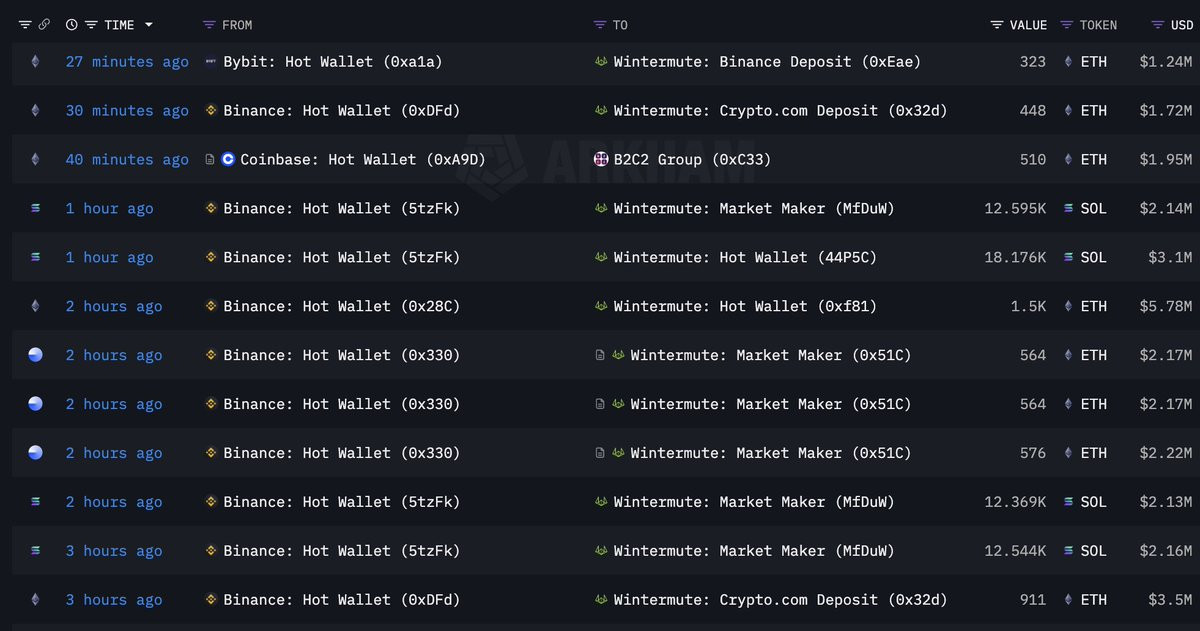Viewport: 1200px width, 631px height.
Task: Click the Bybit logo icon
Action: point(210,62)
